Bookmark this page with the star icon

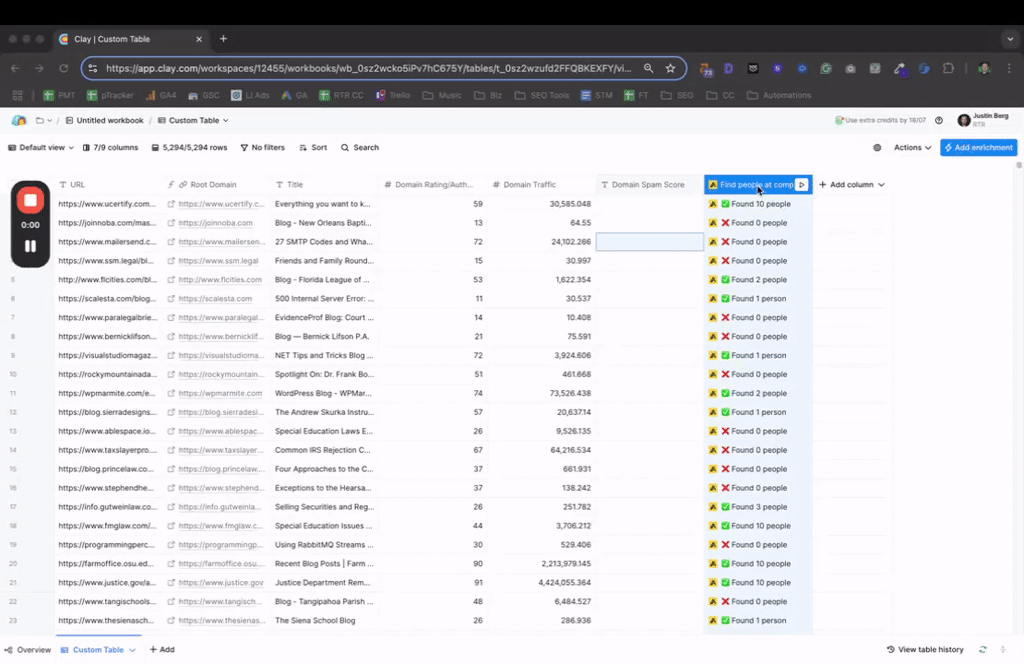pyautogui.click(x=670, y=68)
